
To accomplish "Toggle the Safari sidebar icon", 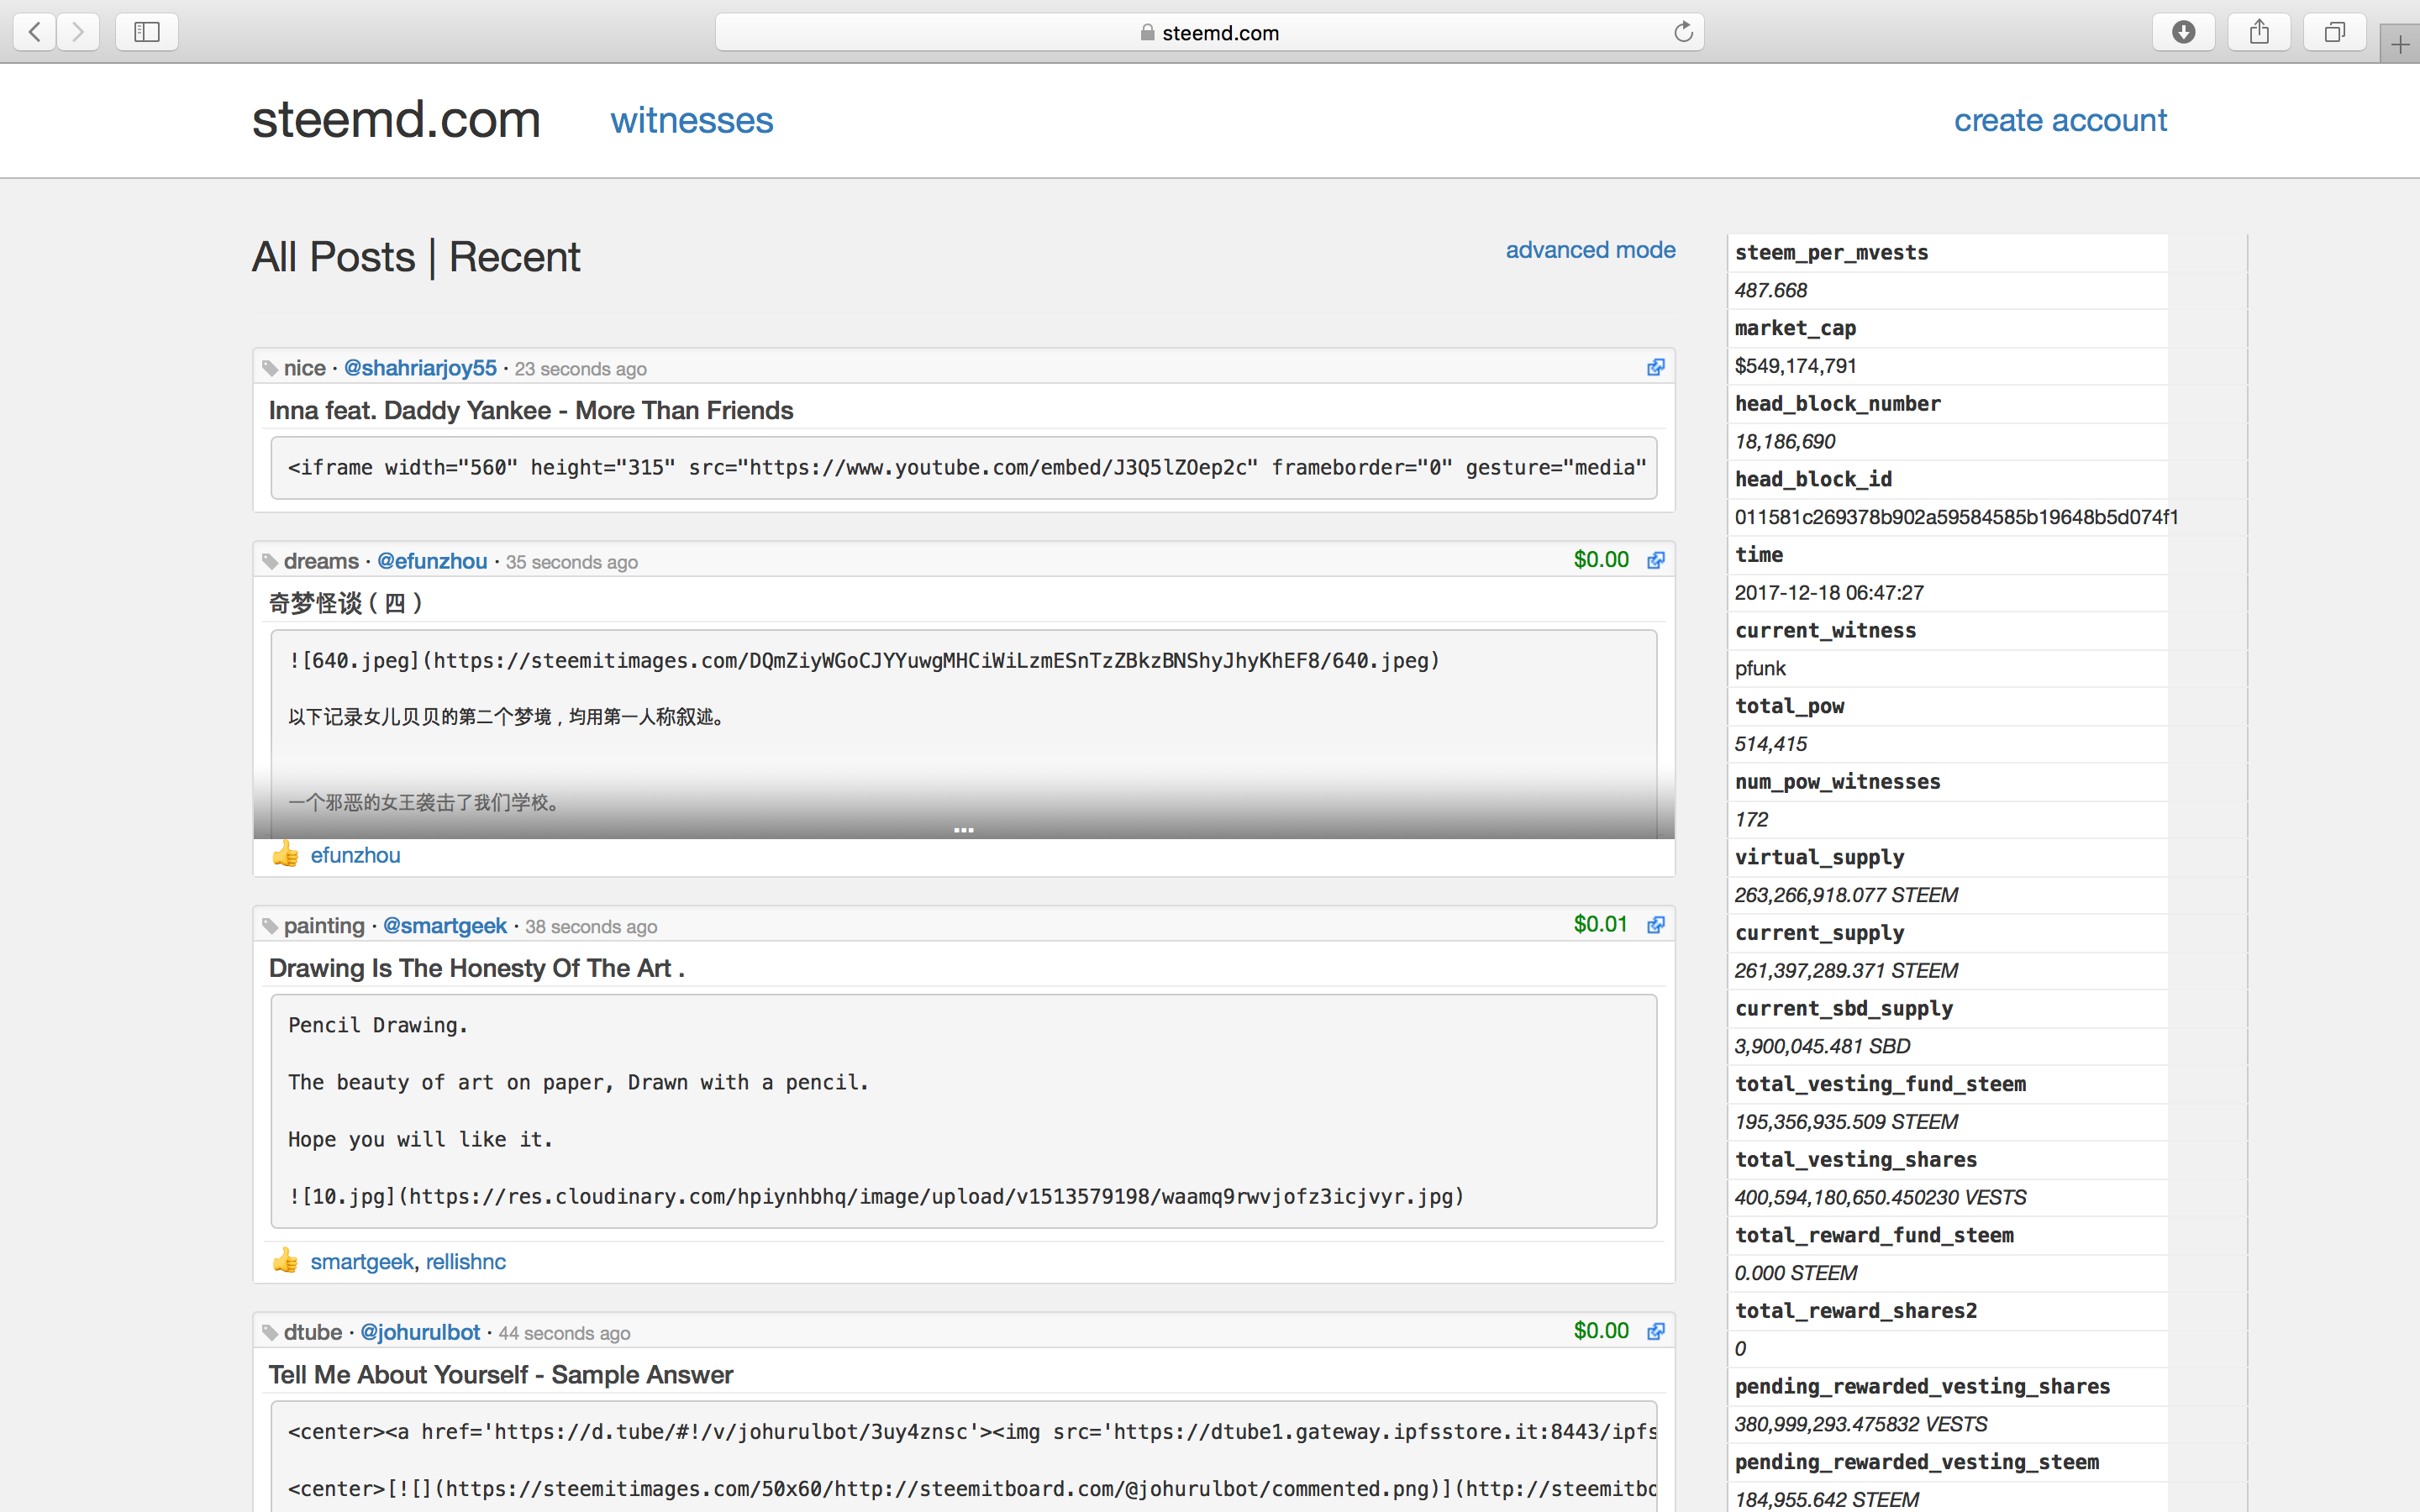I will 147,32.
